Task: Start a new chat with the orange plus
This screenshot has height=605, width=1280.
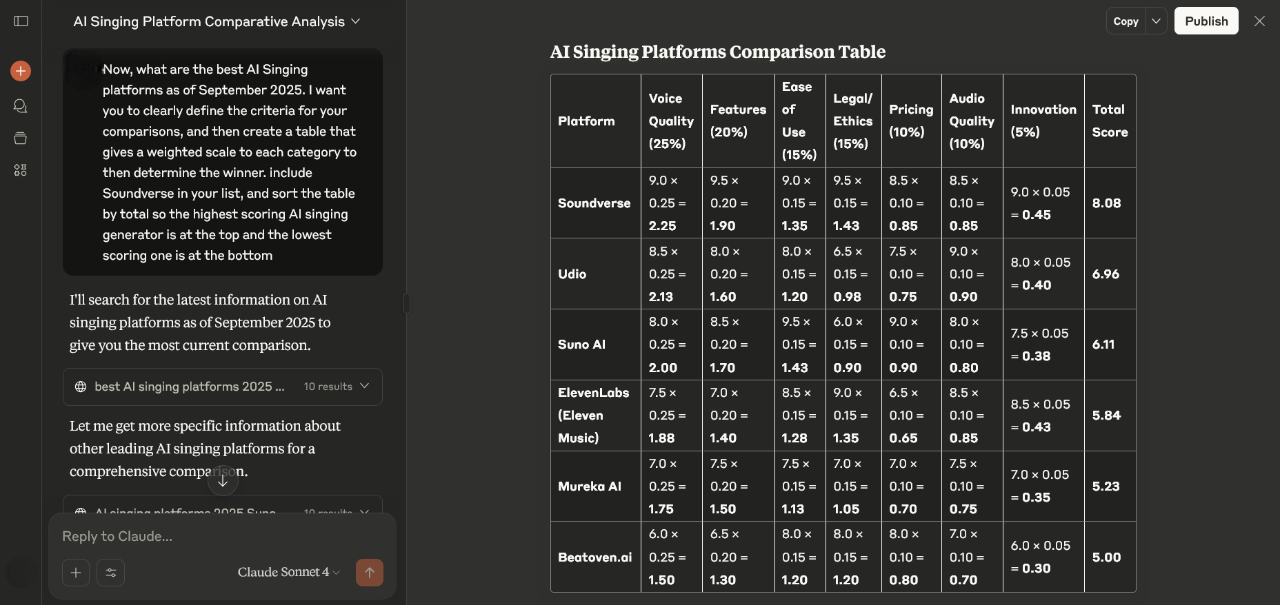Action: pyautogui.click(x=20, y=71)
